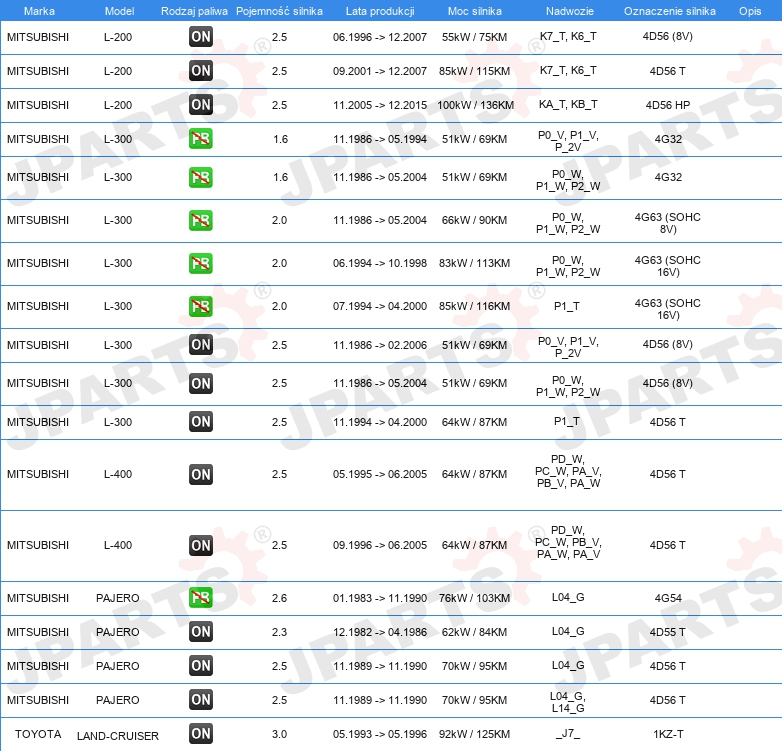The height and width of the screenshot is (751, 782).
Task: Click the _J7_ body cell
Action: coord(568,733)
